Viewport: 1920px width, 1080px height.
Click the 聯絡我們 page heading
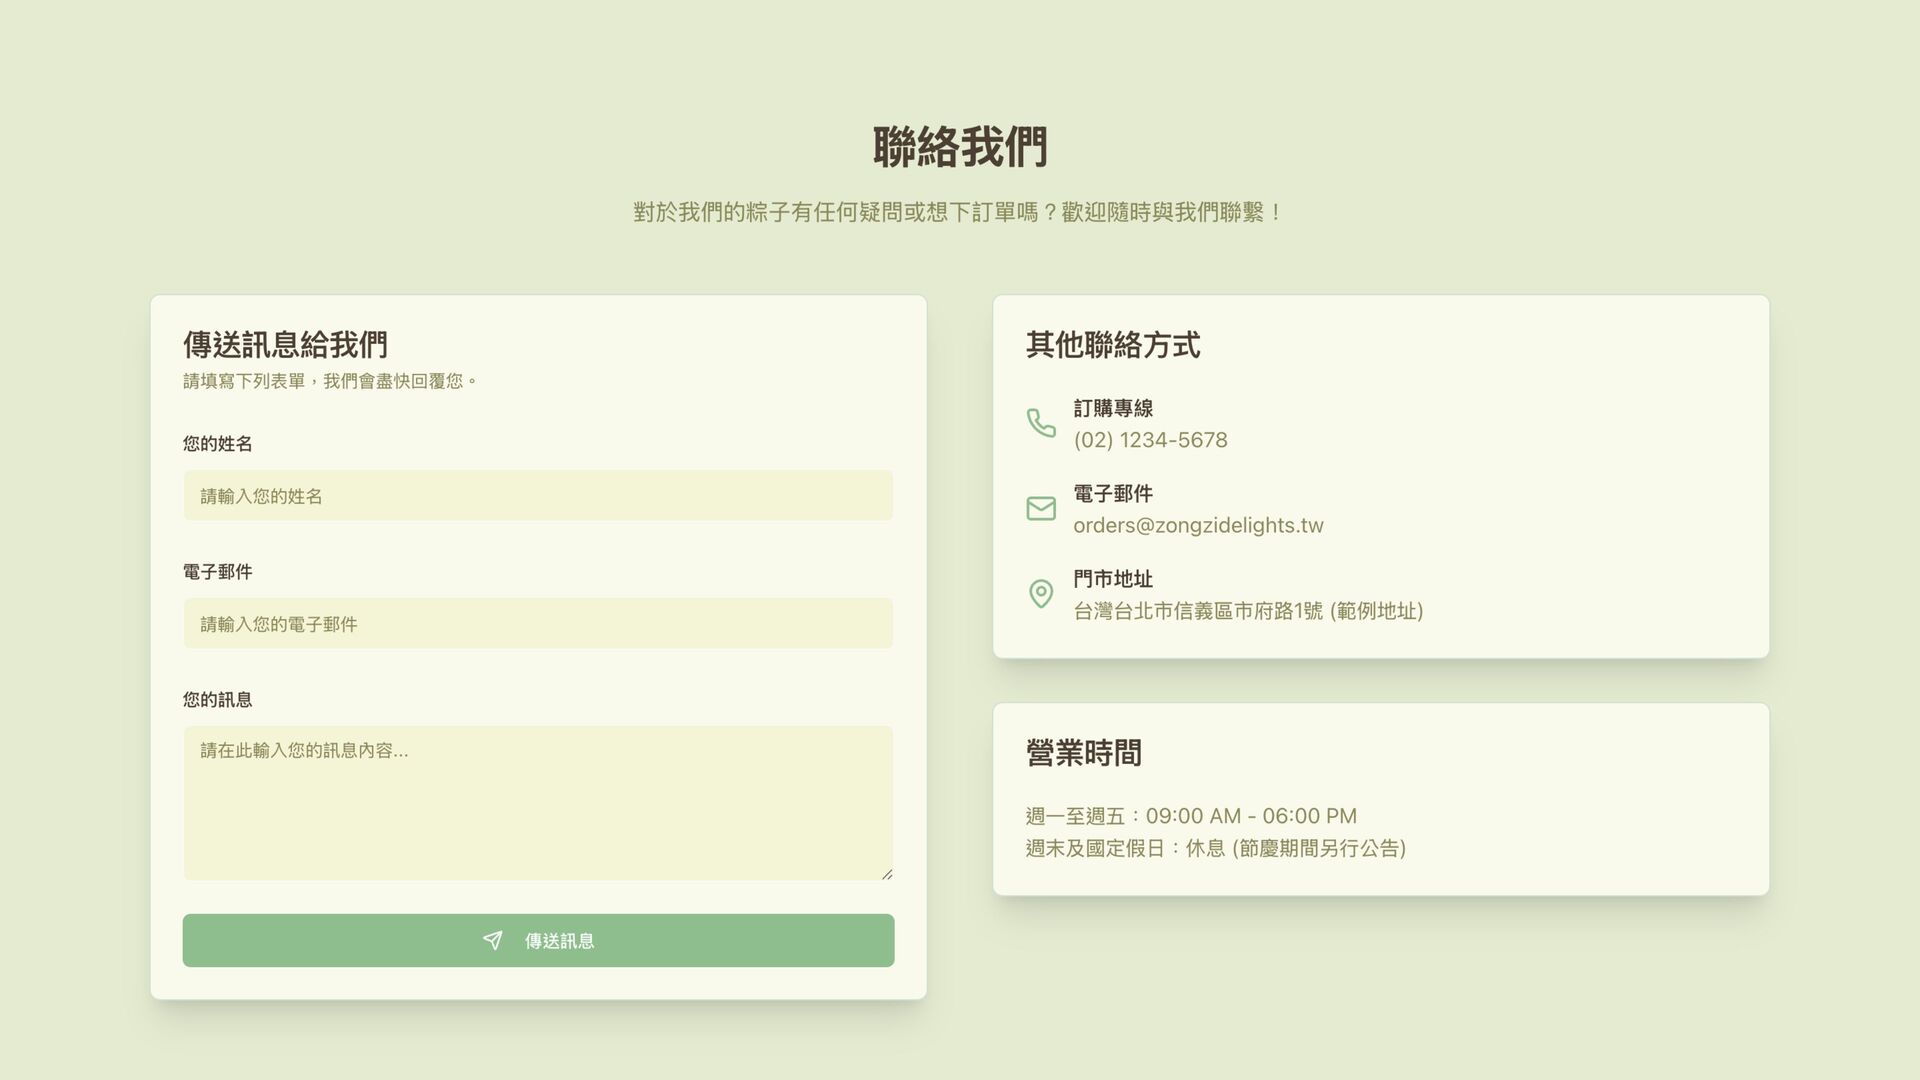[x=960, y=147]
